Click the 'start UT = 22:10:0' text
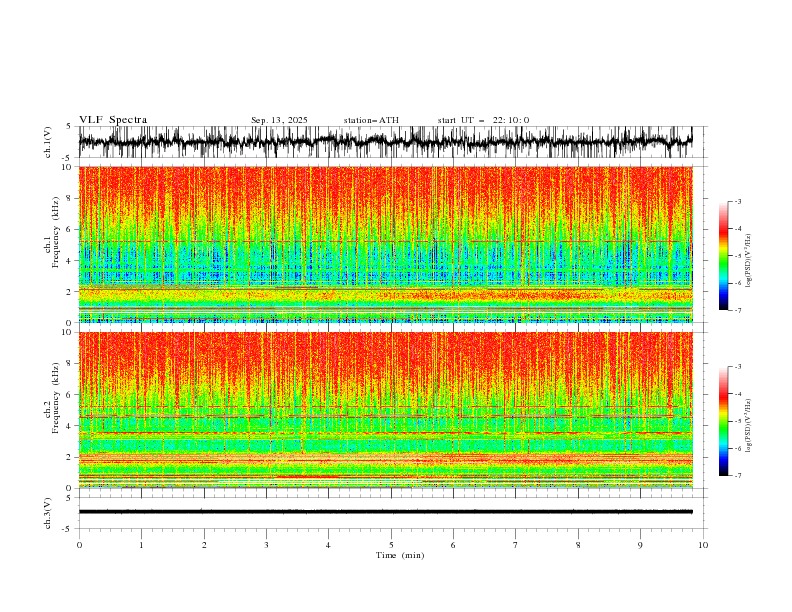Screen dimensions: 792x612 483,120
